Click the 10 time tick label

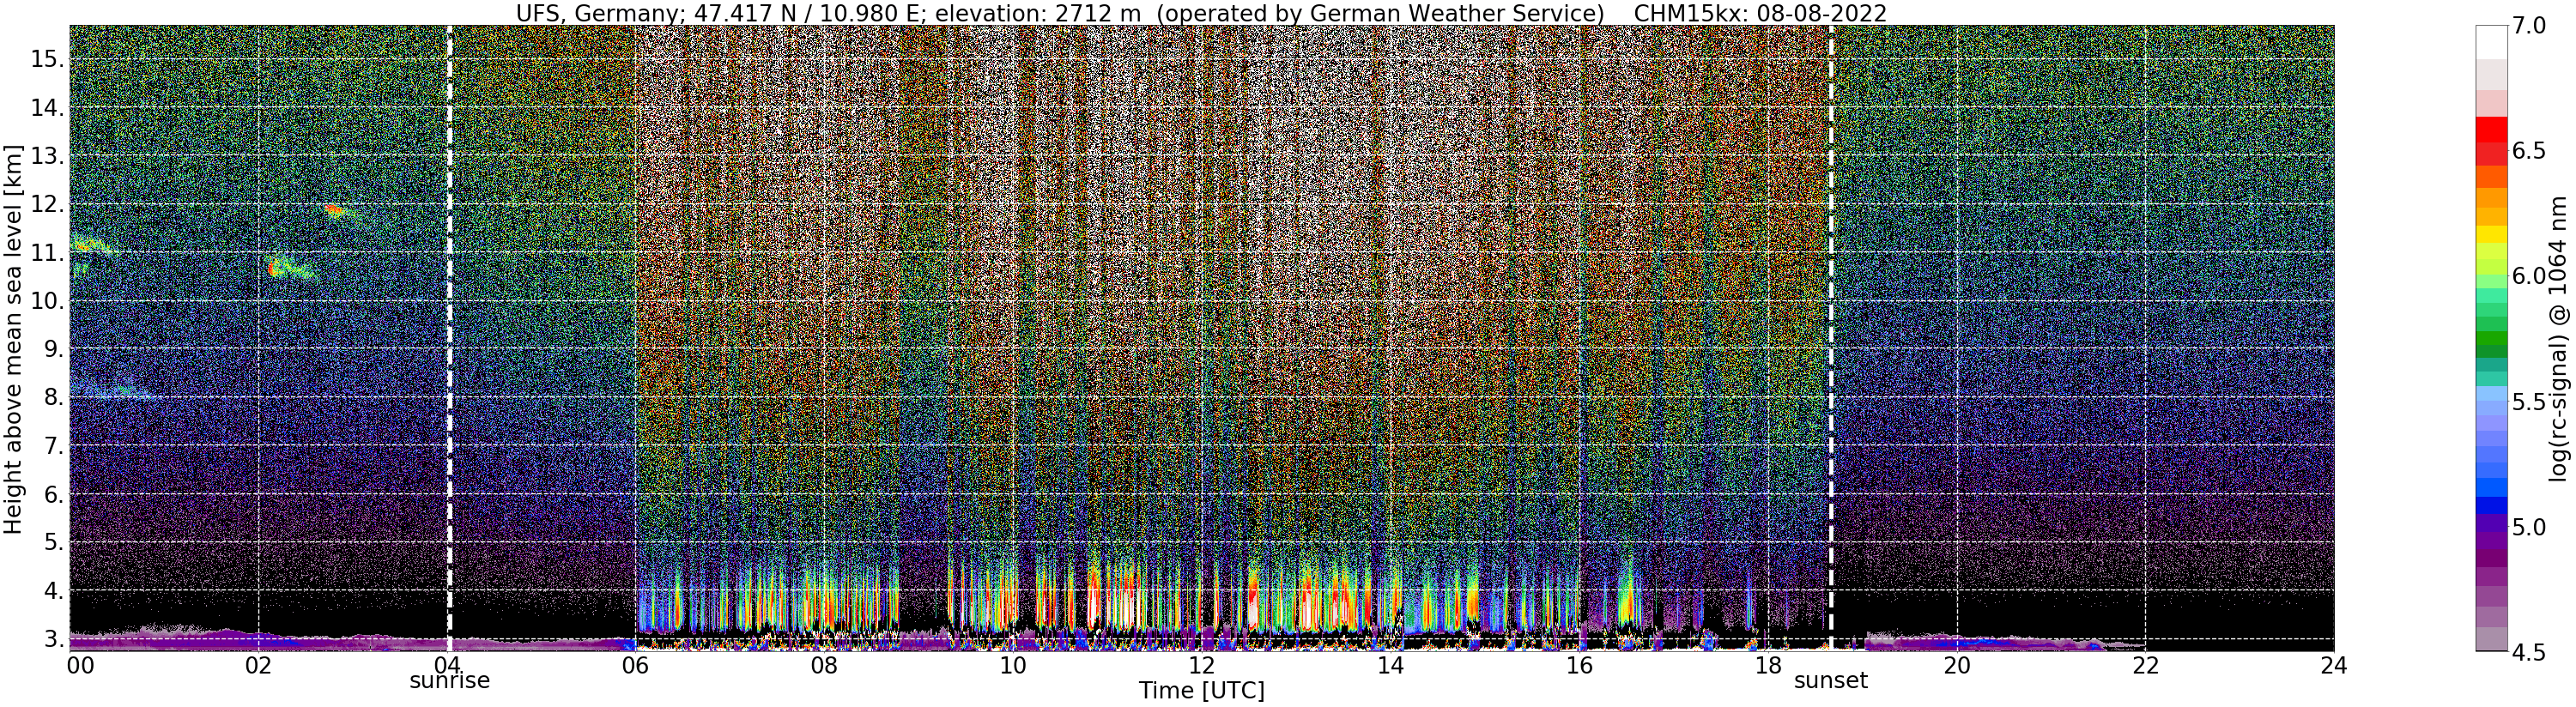[1012, 665]
